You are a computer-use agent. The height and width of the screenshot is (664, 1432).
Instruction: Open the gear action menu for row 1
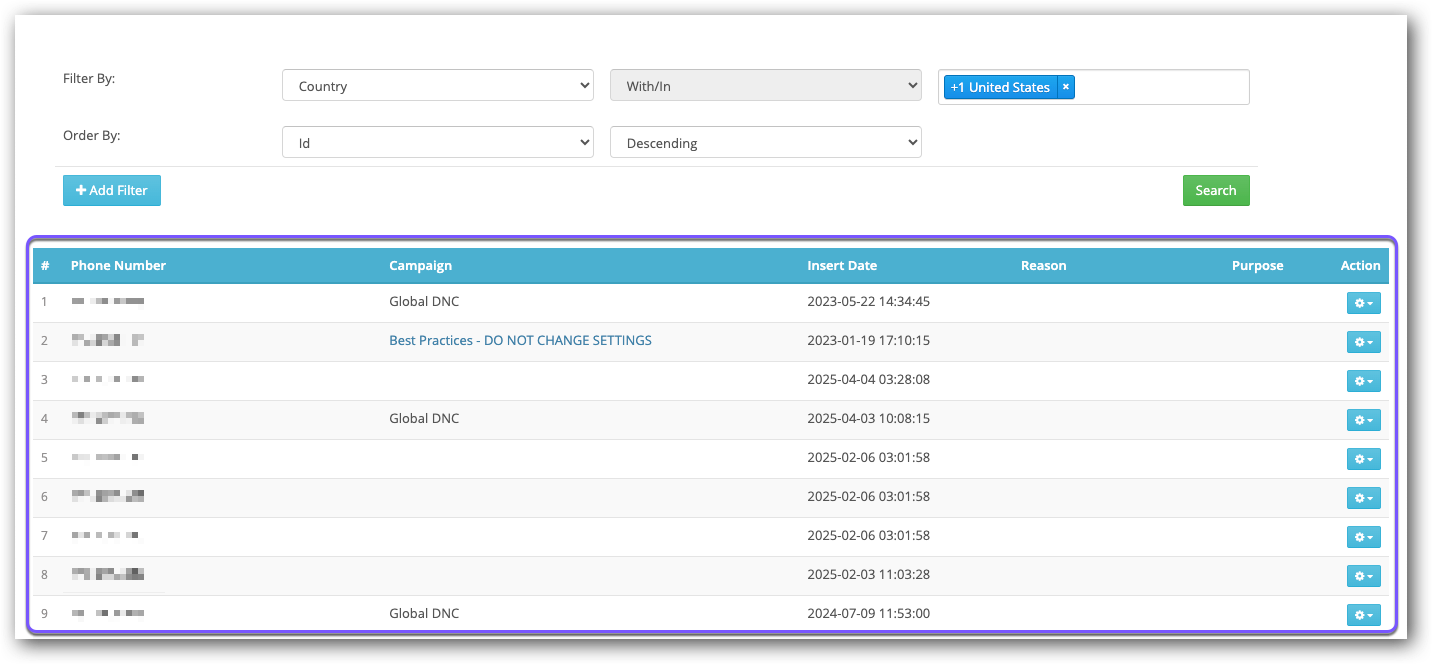pos(1363,303)
